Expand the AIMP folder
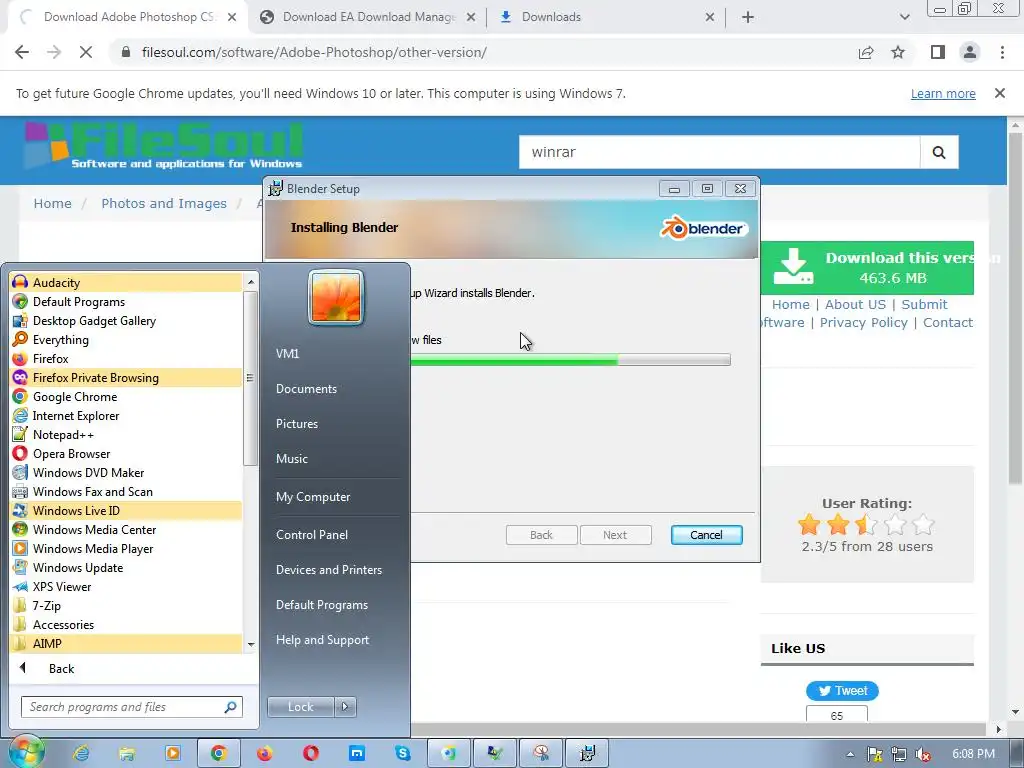Image resolution: width=1024 pixels, height=768 pixels. tap(126, 643)
